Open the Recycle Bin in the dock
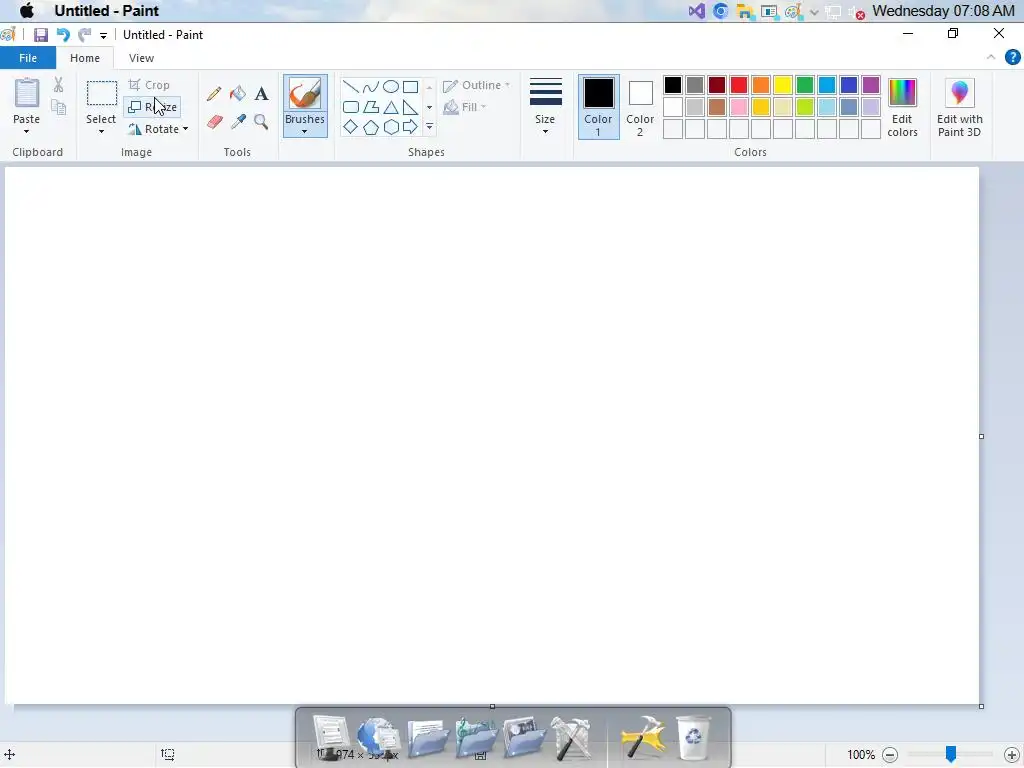This screenshot has width=1024, height=768. pos(693,737)
